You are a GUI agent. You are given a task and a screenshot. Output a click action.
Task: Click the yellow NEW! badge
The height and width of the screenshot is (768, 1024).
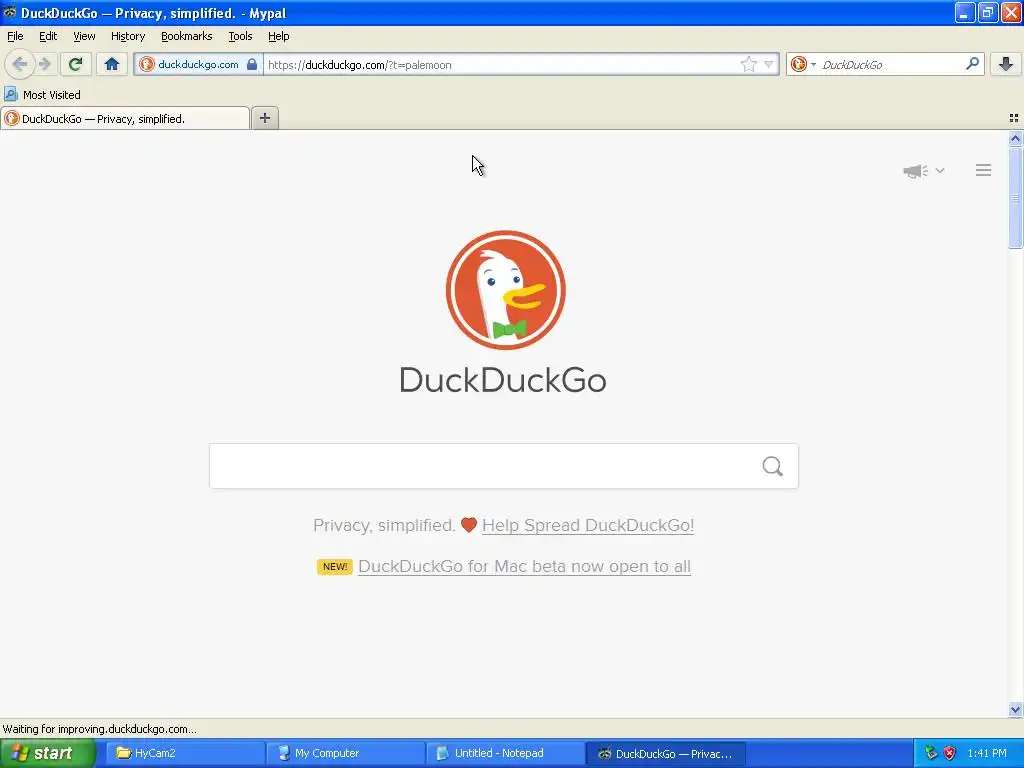click(335, 566)
